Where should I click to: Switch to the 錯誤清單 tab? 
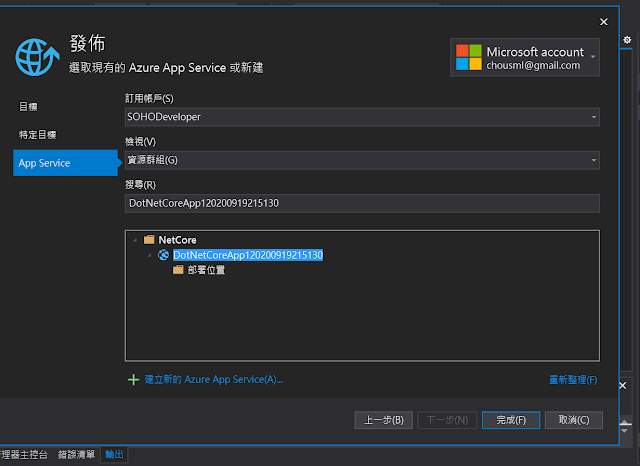76,455
